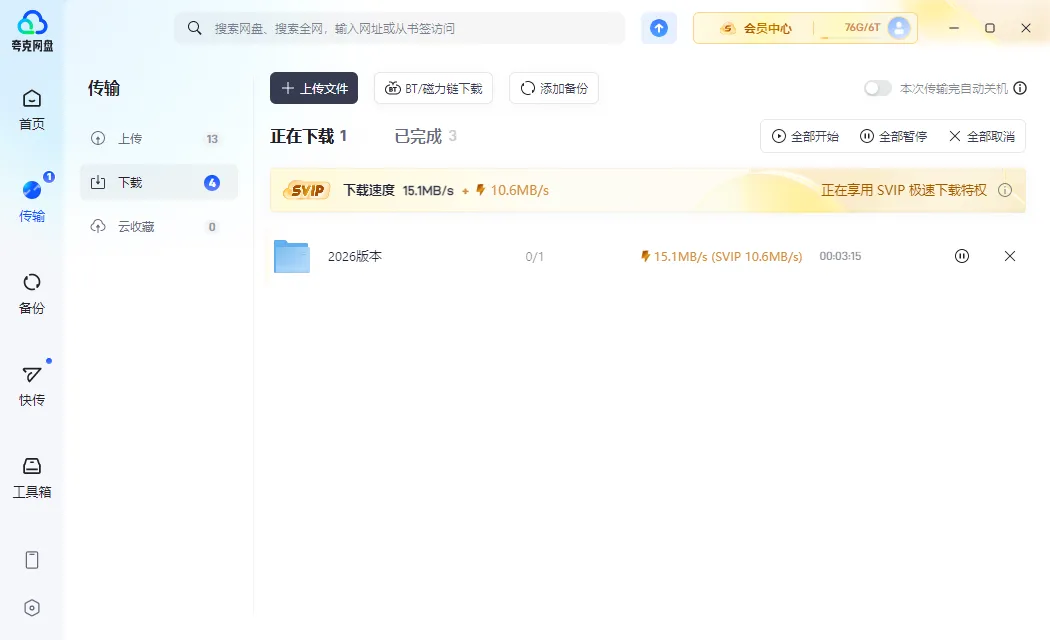Viewport: 1050px width, 640px height.
Task: Click the 15.1MB/s (SVIP 10.6MB/s) row speed
Action: (x=721, y=256)
